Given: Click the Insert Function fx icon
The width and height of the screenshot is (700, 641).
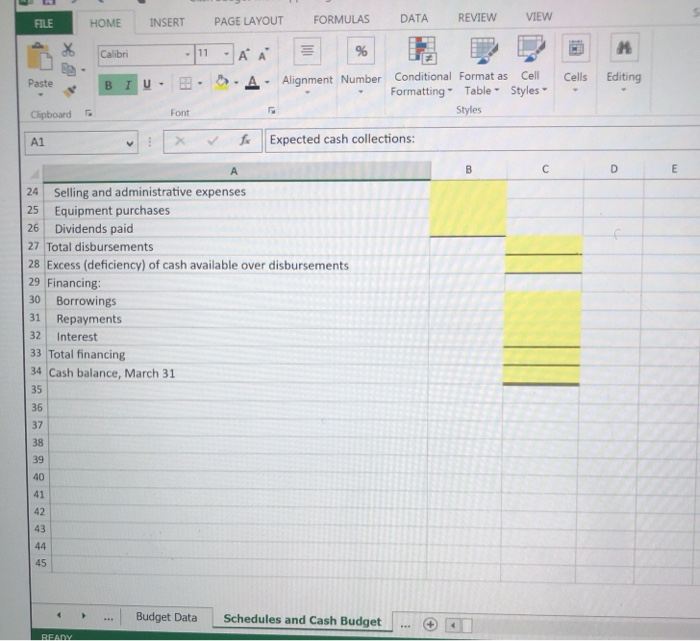Looking at the screenshot, I should pyautogui.click(x=245, y=141).
